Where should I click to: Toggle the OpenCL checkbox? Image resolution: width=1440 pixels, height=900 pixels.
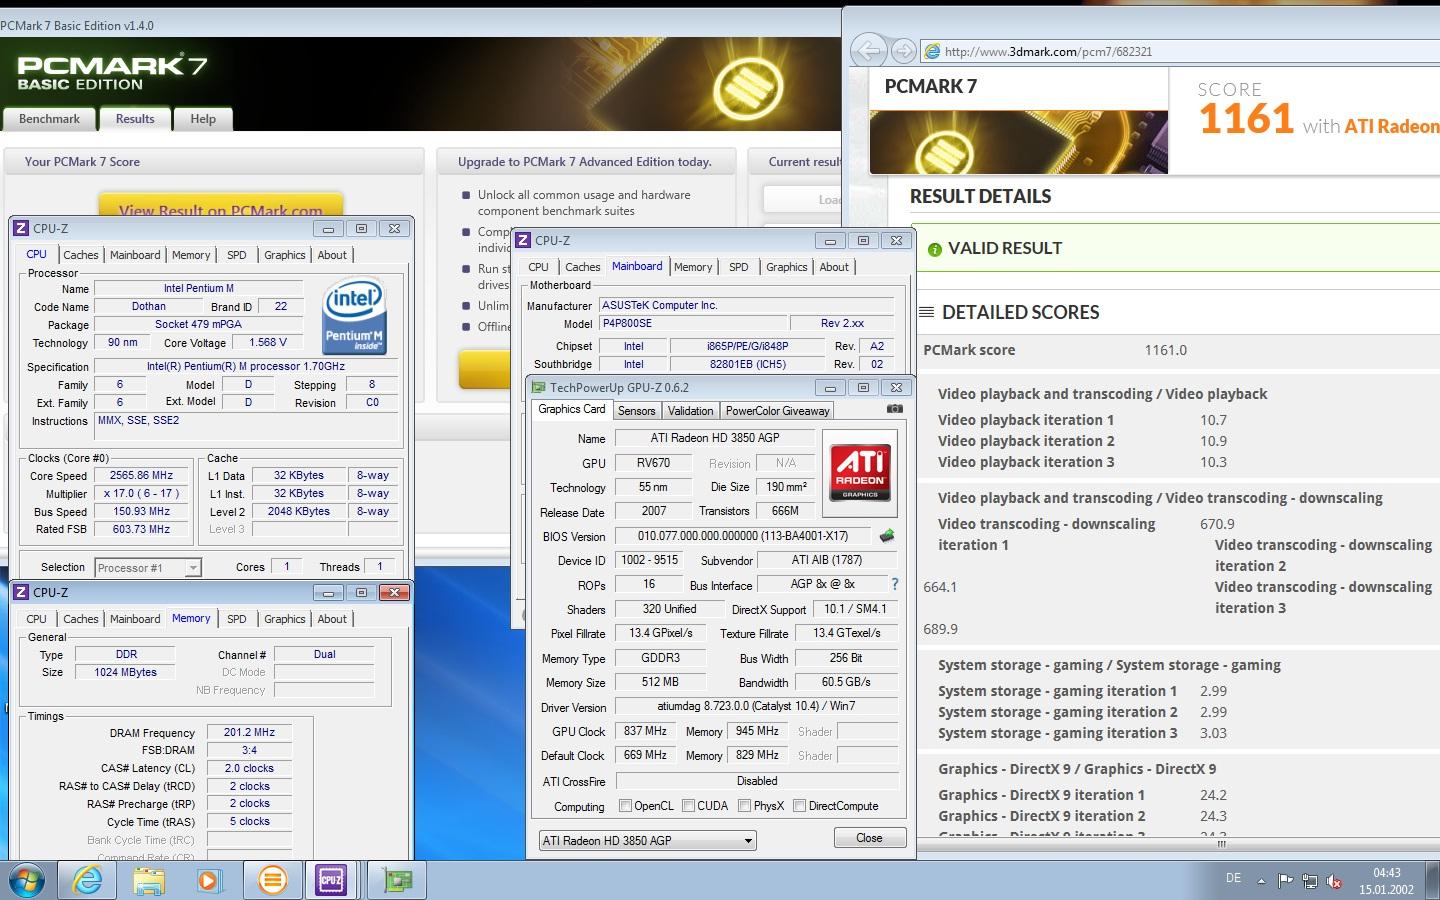625,805
